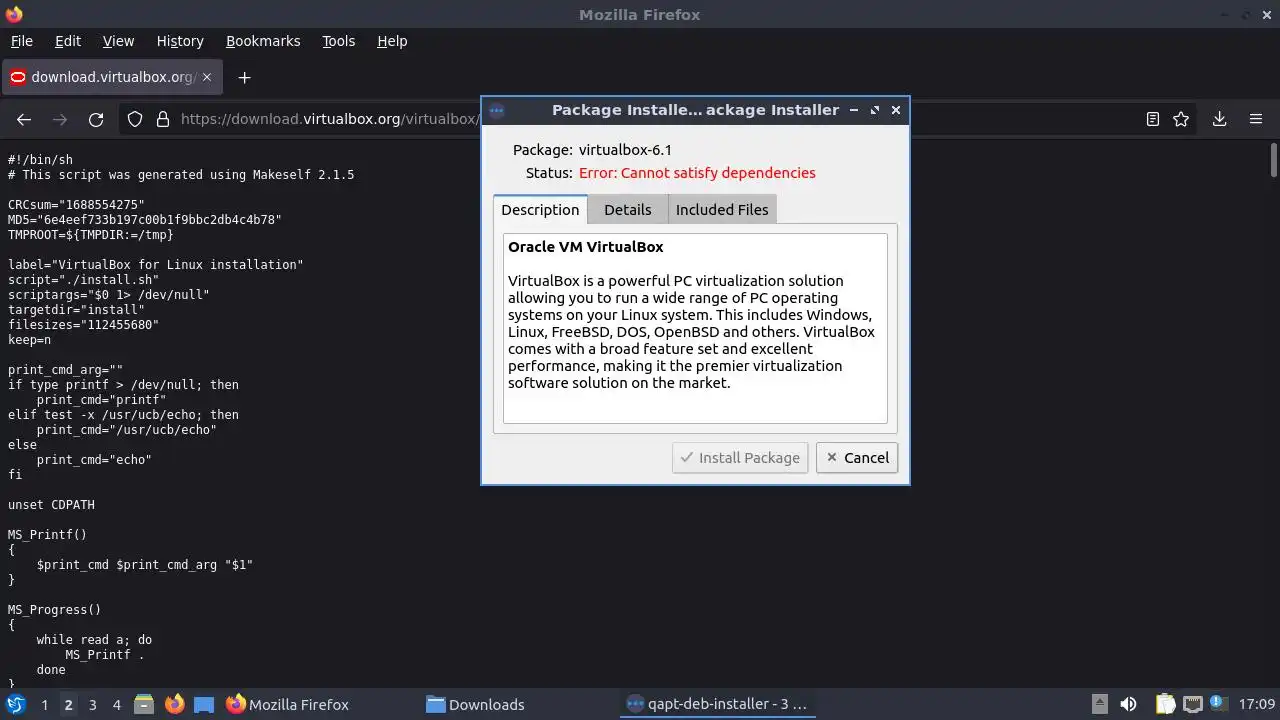Image resolution: width=1280 pixels, height=720 pixels.
Task: Open the Help menu in Firefox
Action: tap(392, 41)
